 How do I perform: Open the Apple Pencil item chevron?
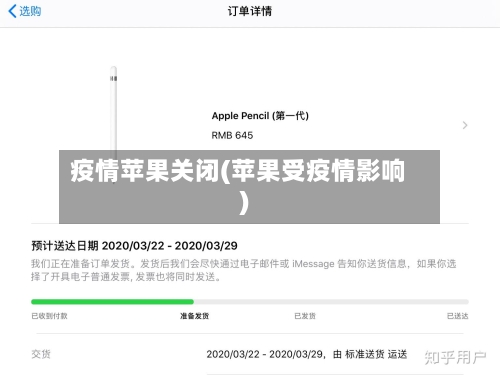click(465, 125)
